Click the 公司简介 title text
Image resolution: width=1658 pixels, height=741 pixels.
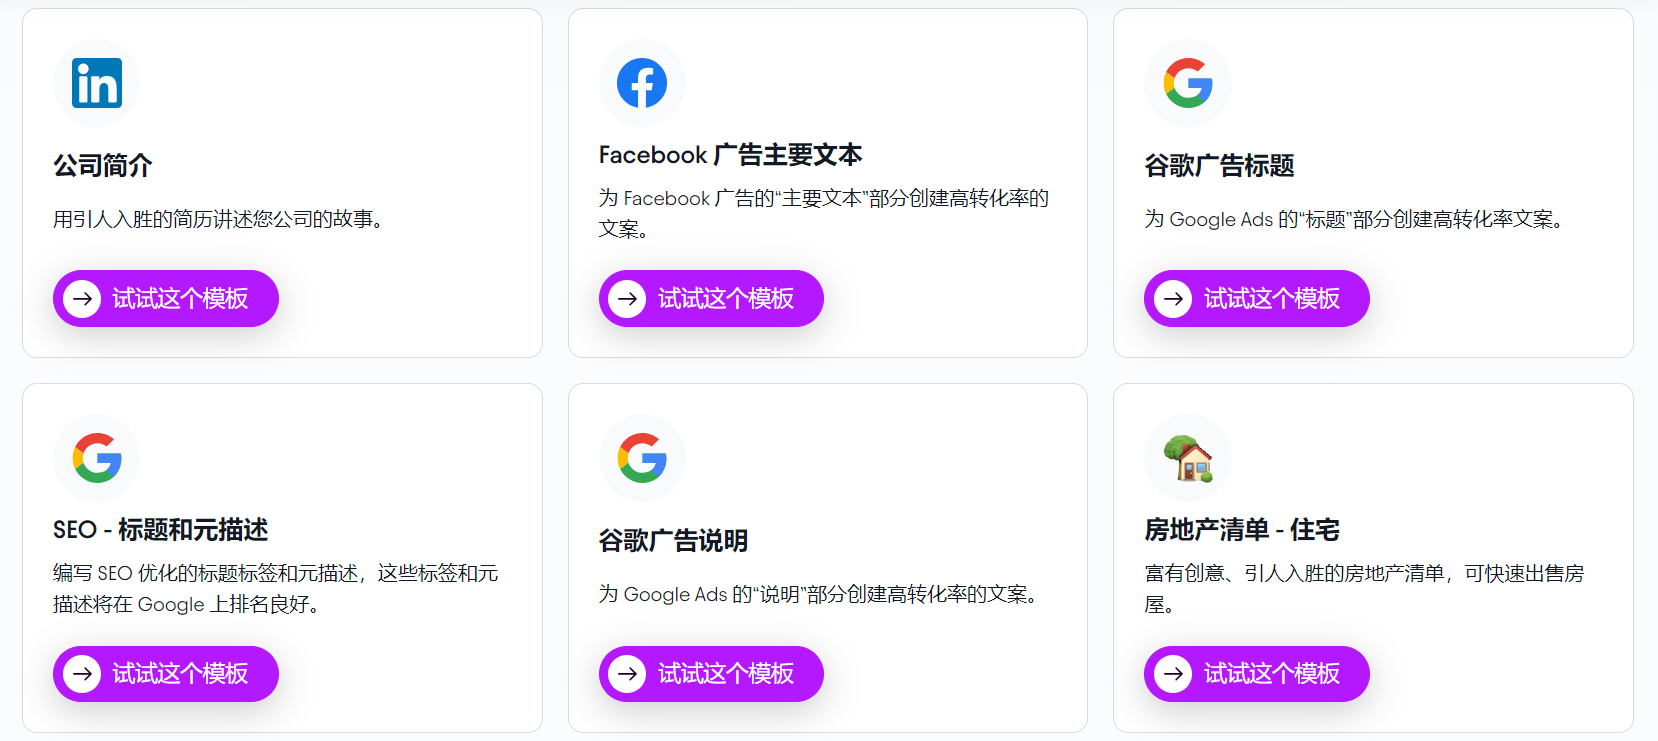click(x=102, y=166)
